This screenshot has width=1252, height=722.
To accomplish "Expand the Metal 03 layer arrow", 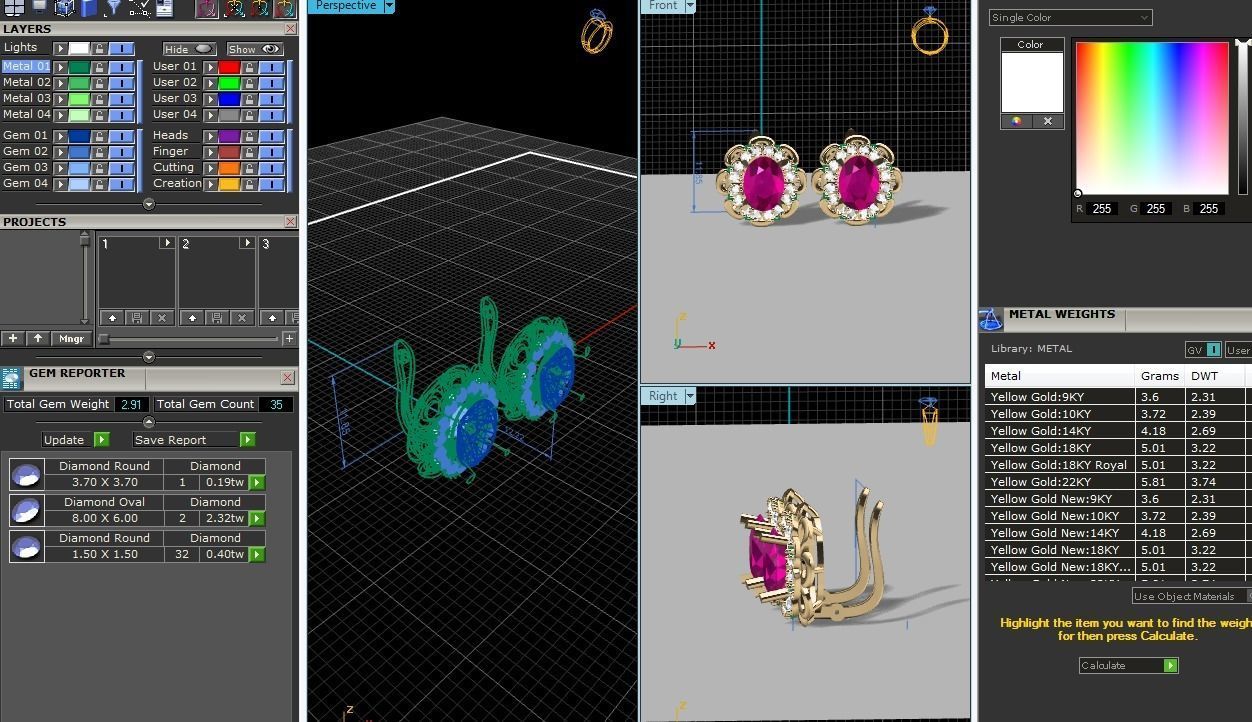I will point(60,99).
